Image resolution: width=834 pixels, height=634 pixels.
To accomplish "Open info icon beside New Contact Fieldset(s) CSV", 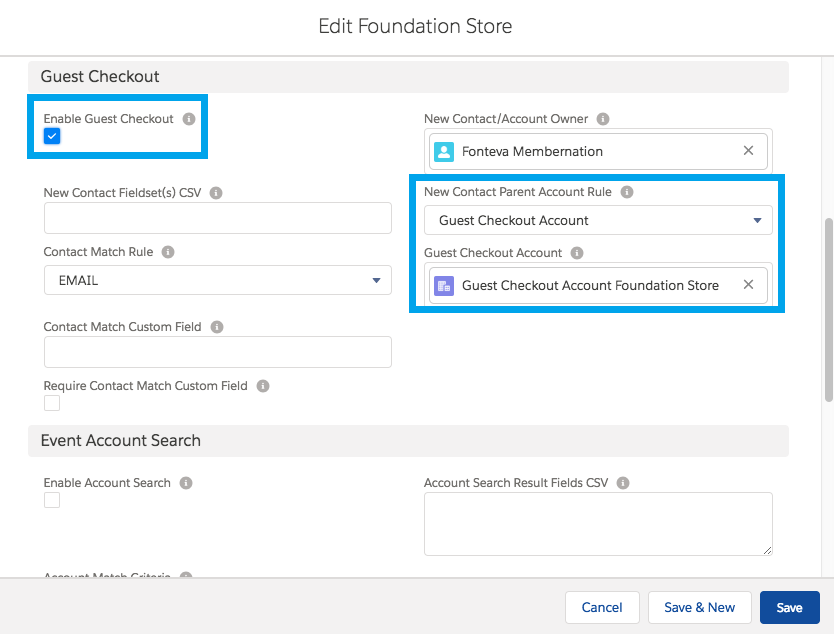I will pyautogui.click(x=216, y=193).
